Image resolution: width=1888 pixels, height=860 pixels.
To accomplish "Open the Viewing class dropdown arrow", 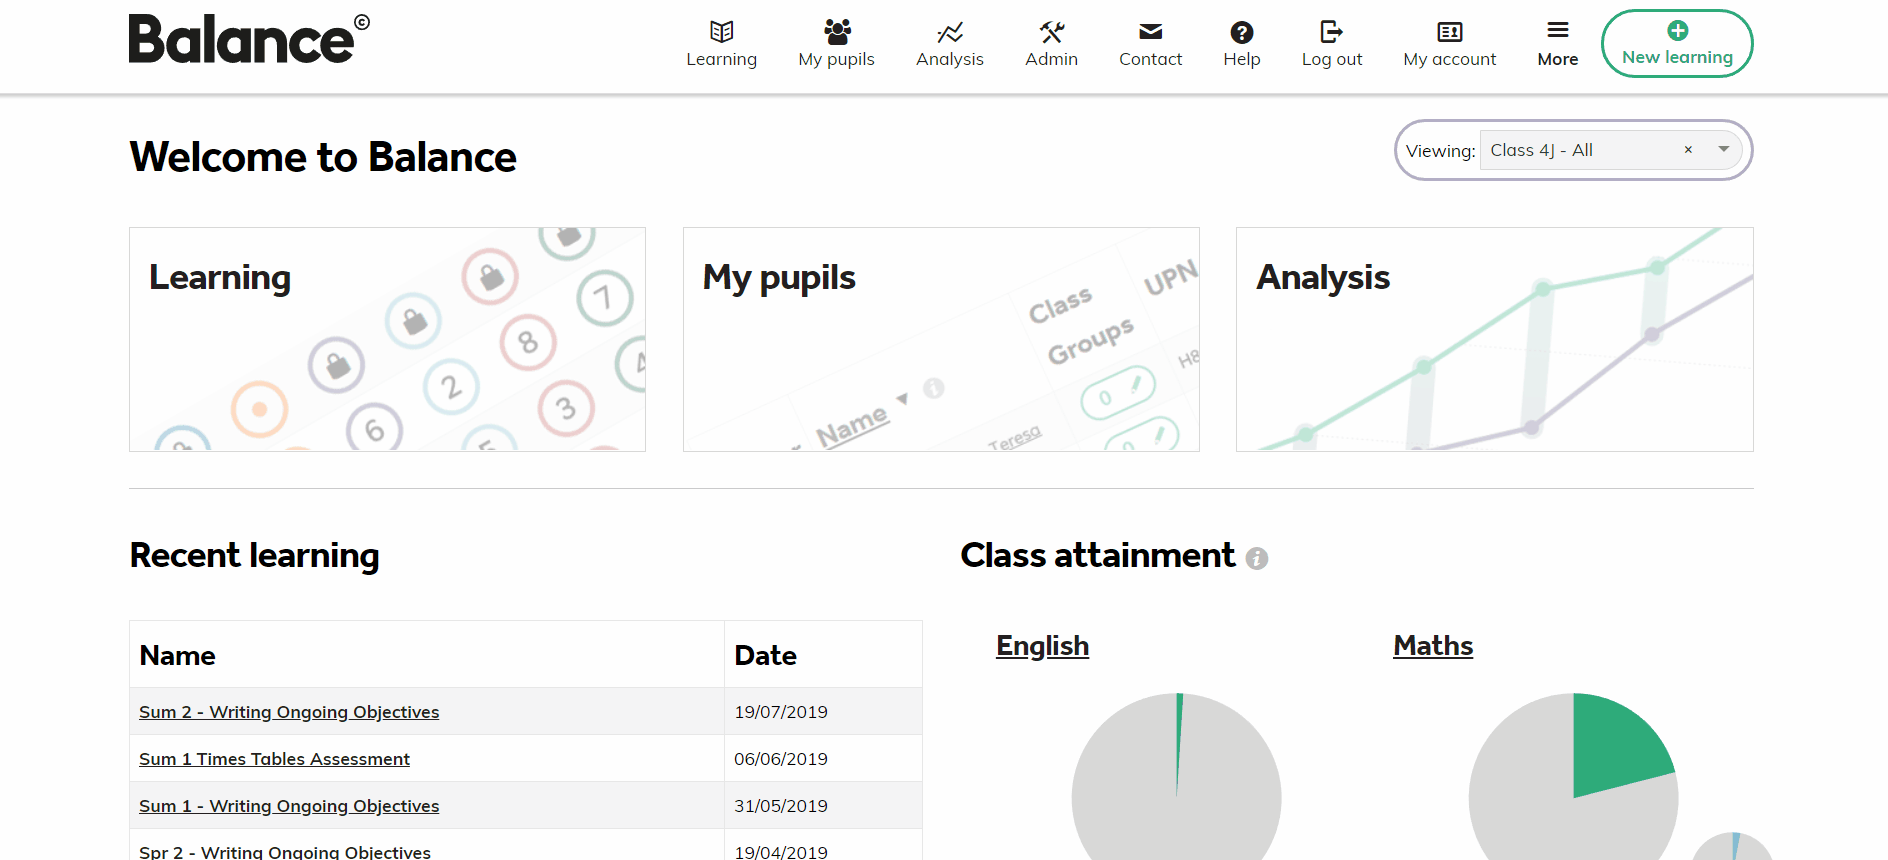I will [1723, 150].
